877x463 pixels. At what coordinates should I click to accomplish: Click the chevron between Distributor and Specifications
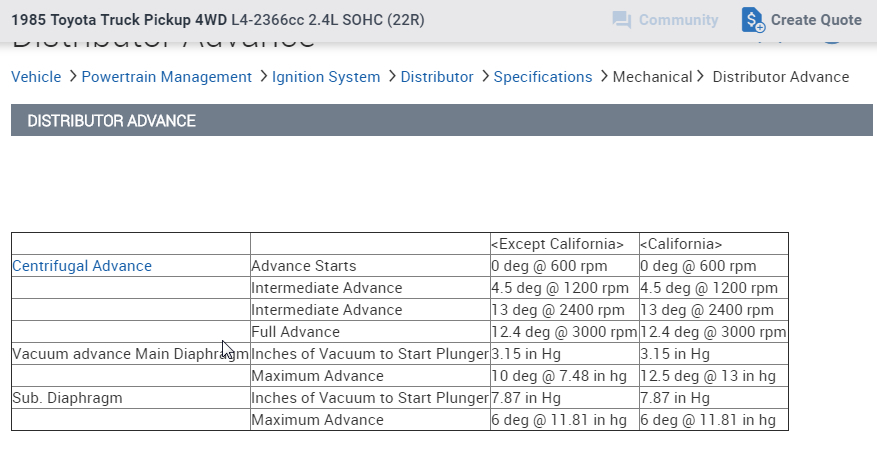tap(484, 77)
